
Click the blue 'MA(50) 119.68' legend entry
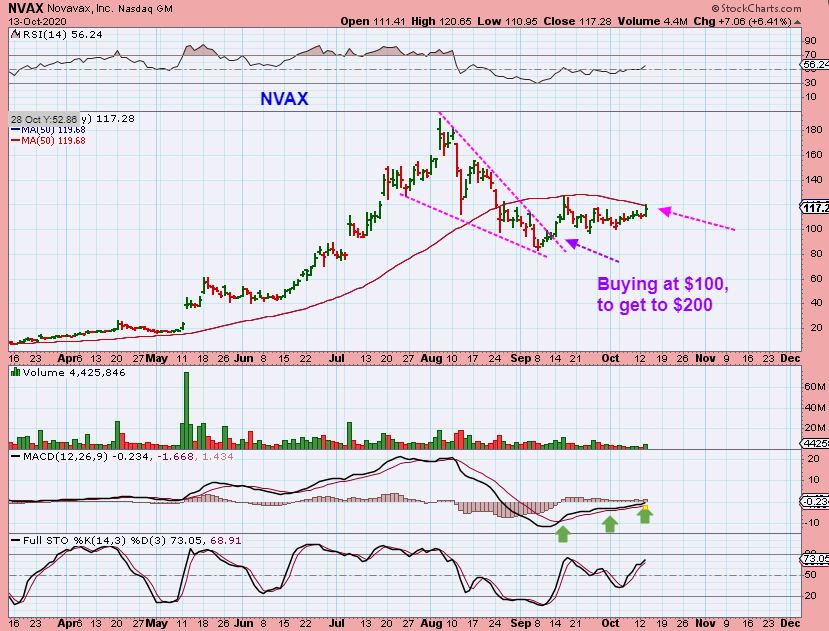[48, 130]
